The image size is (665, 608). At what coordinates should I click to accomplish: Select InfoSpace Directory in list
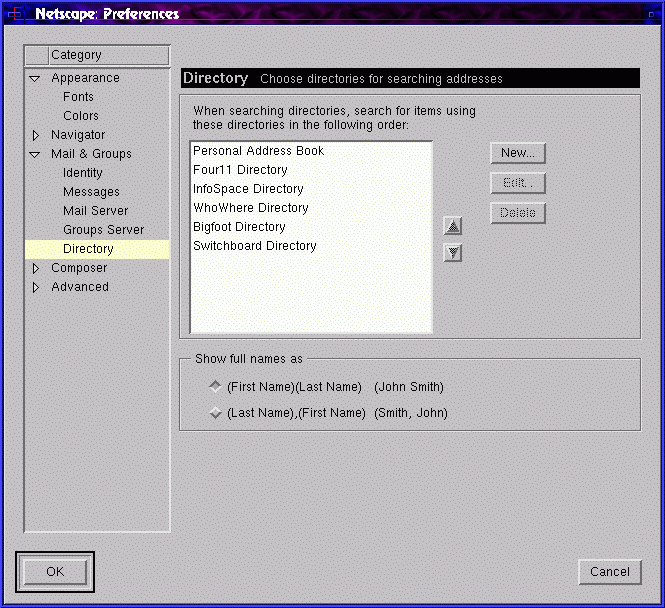click(x=311, y=189)
